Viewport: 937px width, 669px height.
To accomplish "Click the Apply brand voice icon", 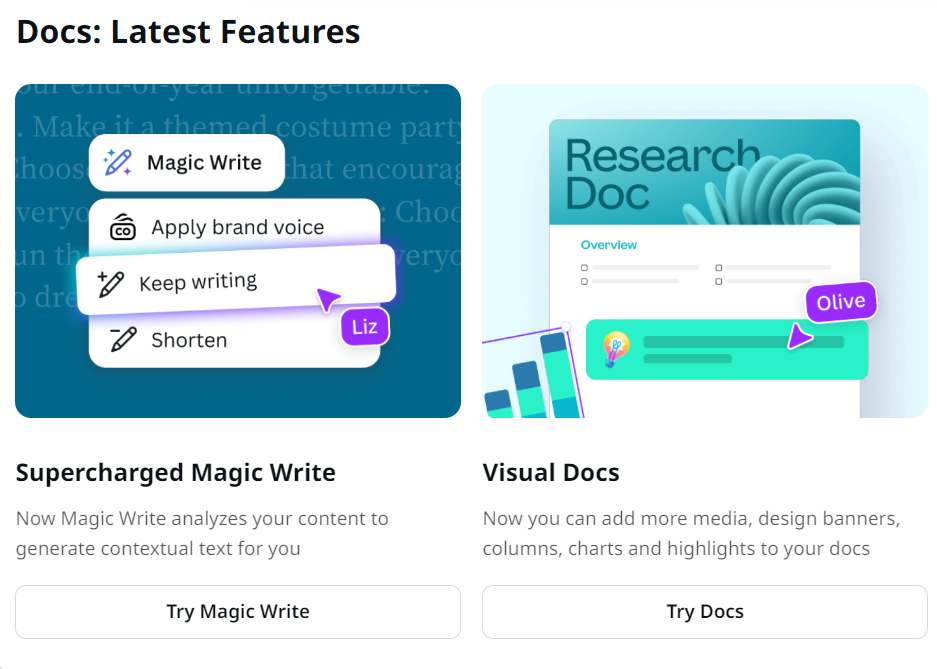I will 123,227.
